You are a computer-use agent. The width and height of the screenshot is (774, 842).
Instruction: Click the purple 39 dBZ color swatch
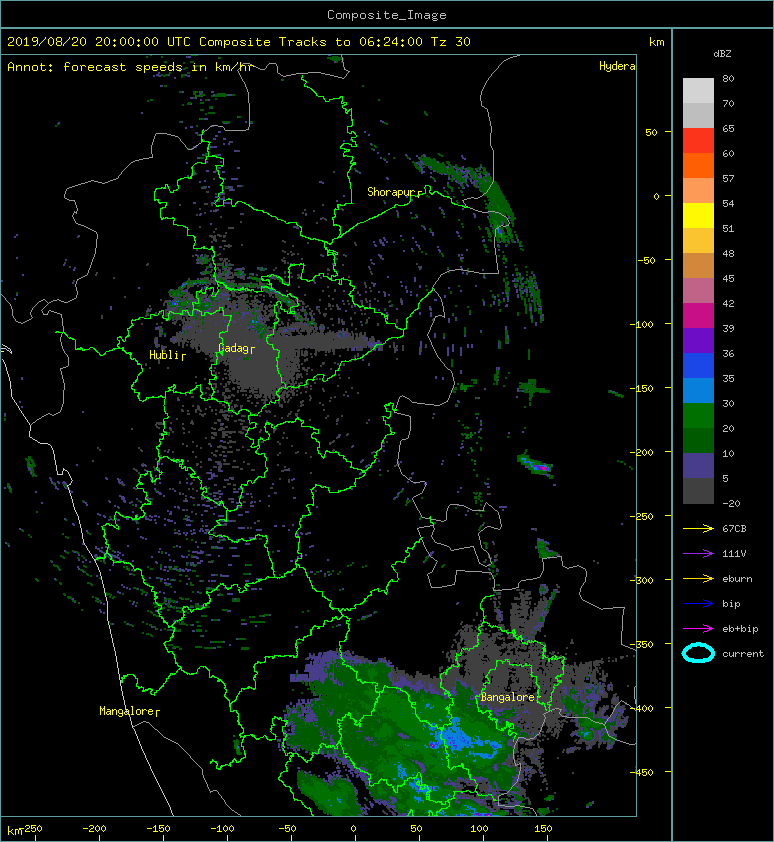[x=698, y=340]
